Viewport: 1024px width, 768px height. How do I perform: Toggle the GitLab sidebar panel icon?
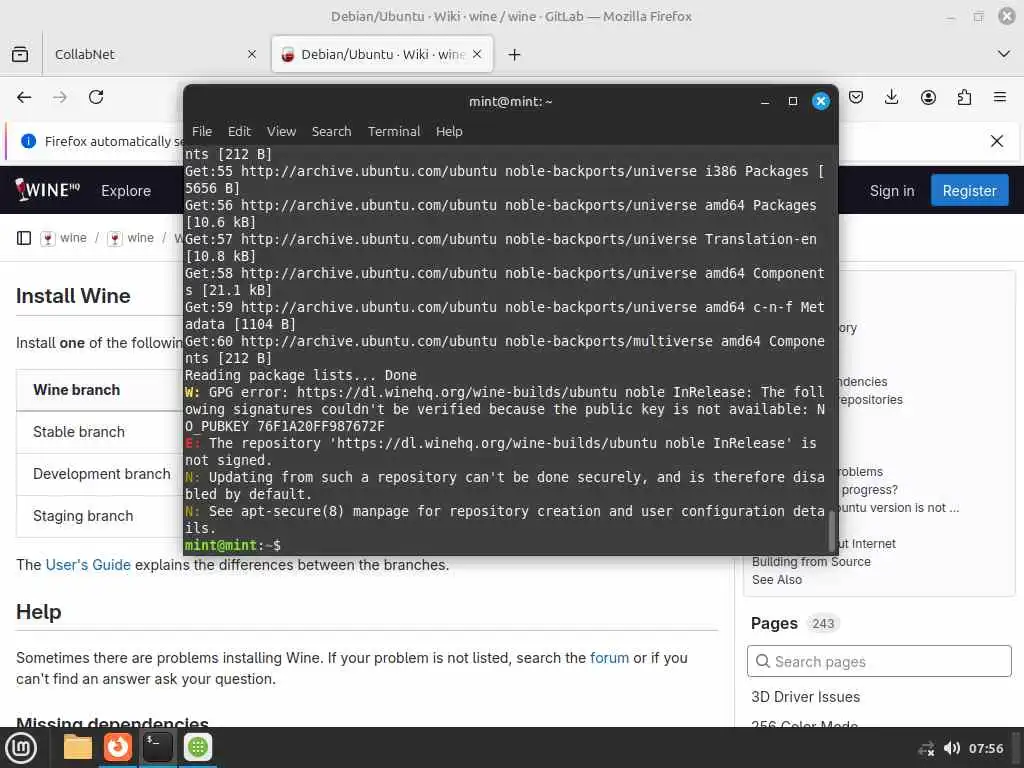(24, 238)
